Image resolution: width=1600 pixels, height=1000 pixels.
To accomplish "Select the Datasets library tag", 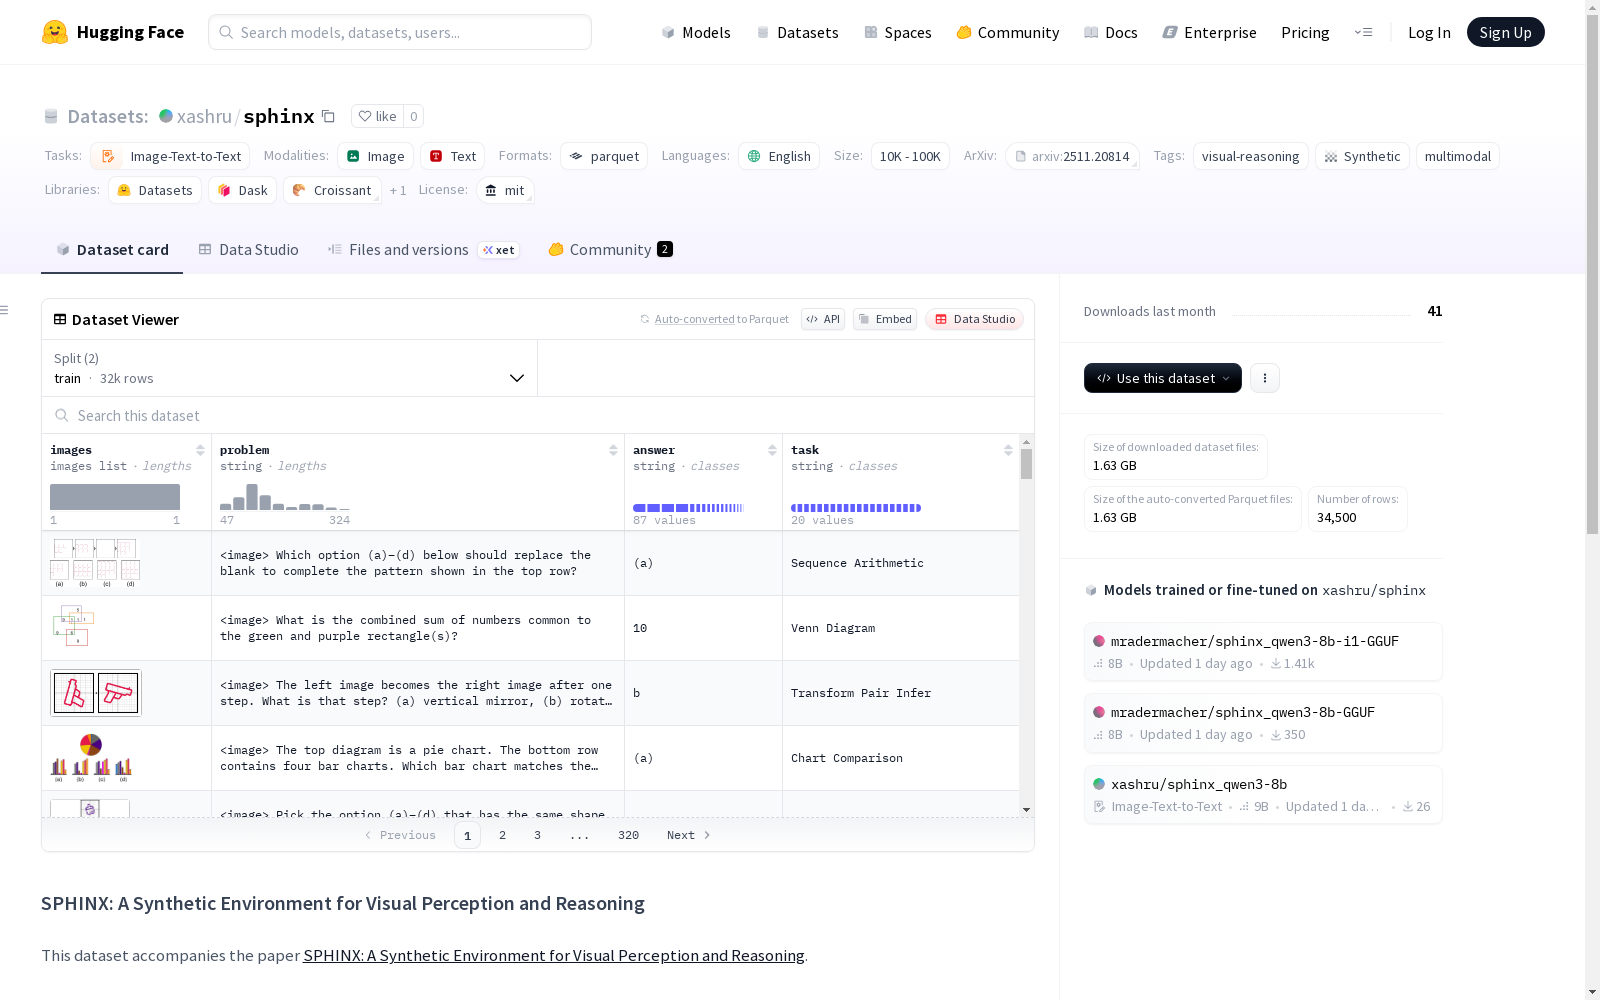I will pyautogui.click(x=155, y=190).
